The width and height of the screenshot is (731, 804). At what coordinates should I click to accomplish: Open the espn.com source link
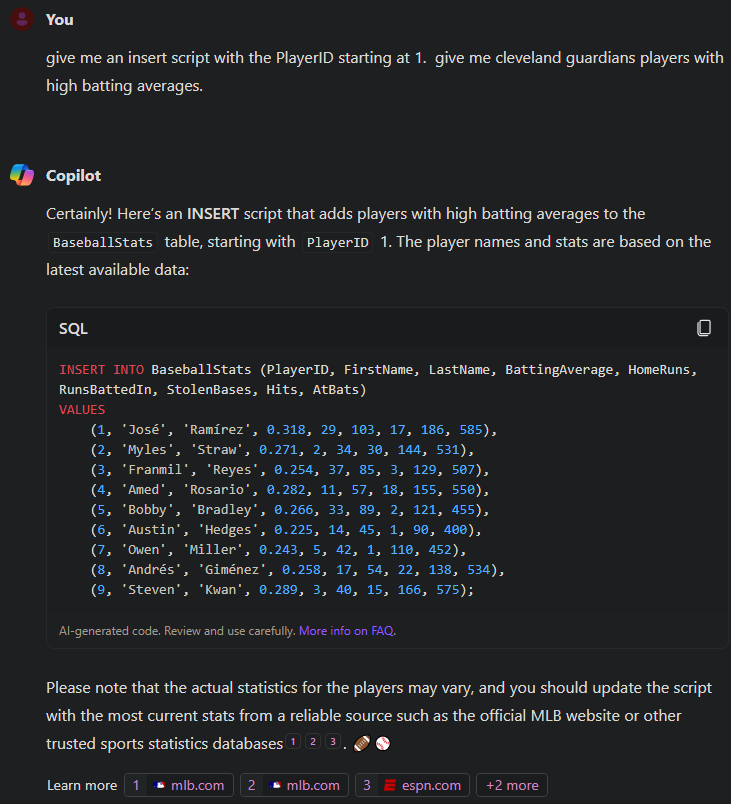[x=412, y=785]
